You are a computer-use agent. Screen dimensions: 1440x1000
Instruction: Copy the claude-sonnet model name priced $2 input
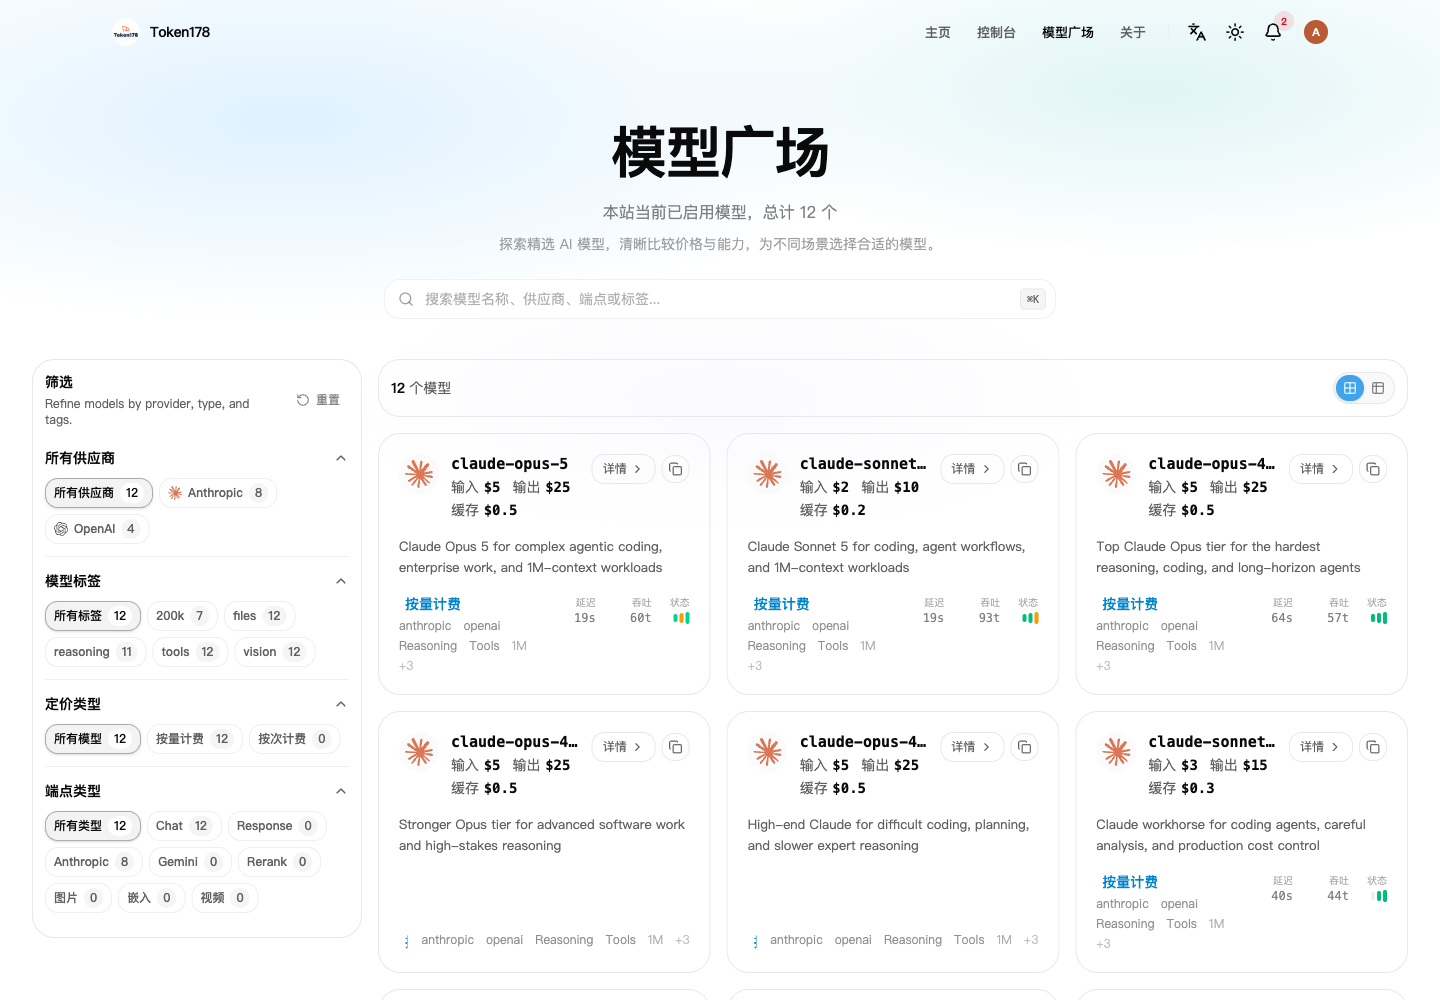click(1025, 469)
